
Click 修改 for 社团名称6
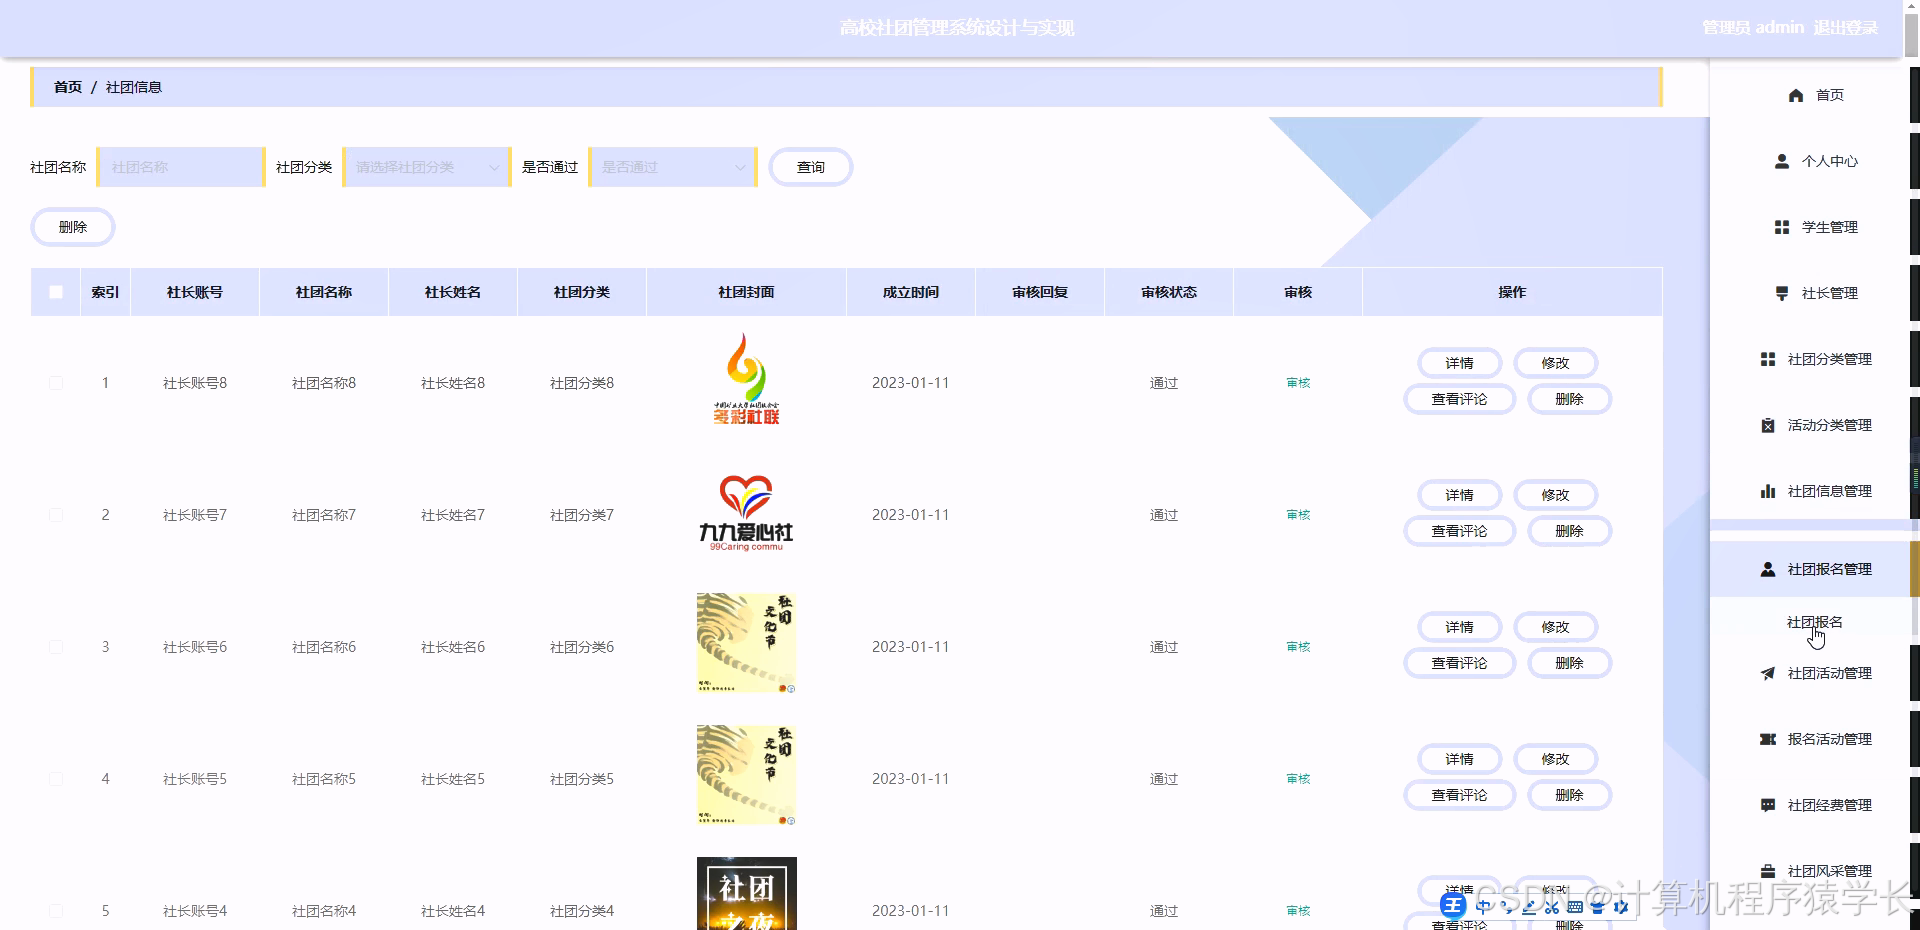point(1555,627)
